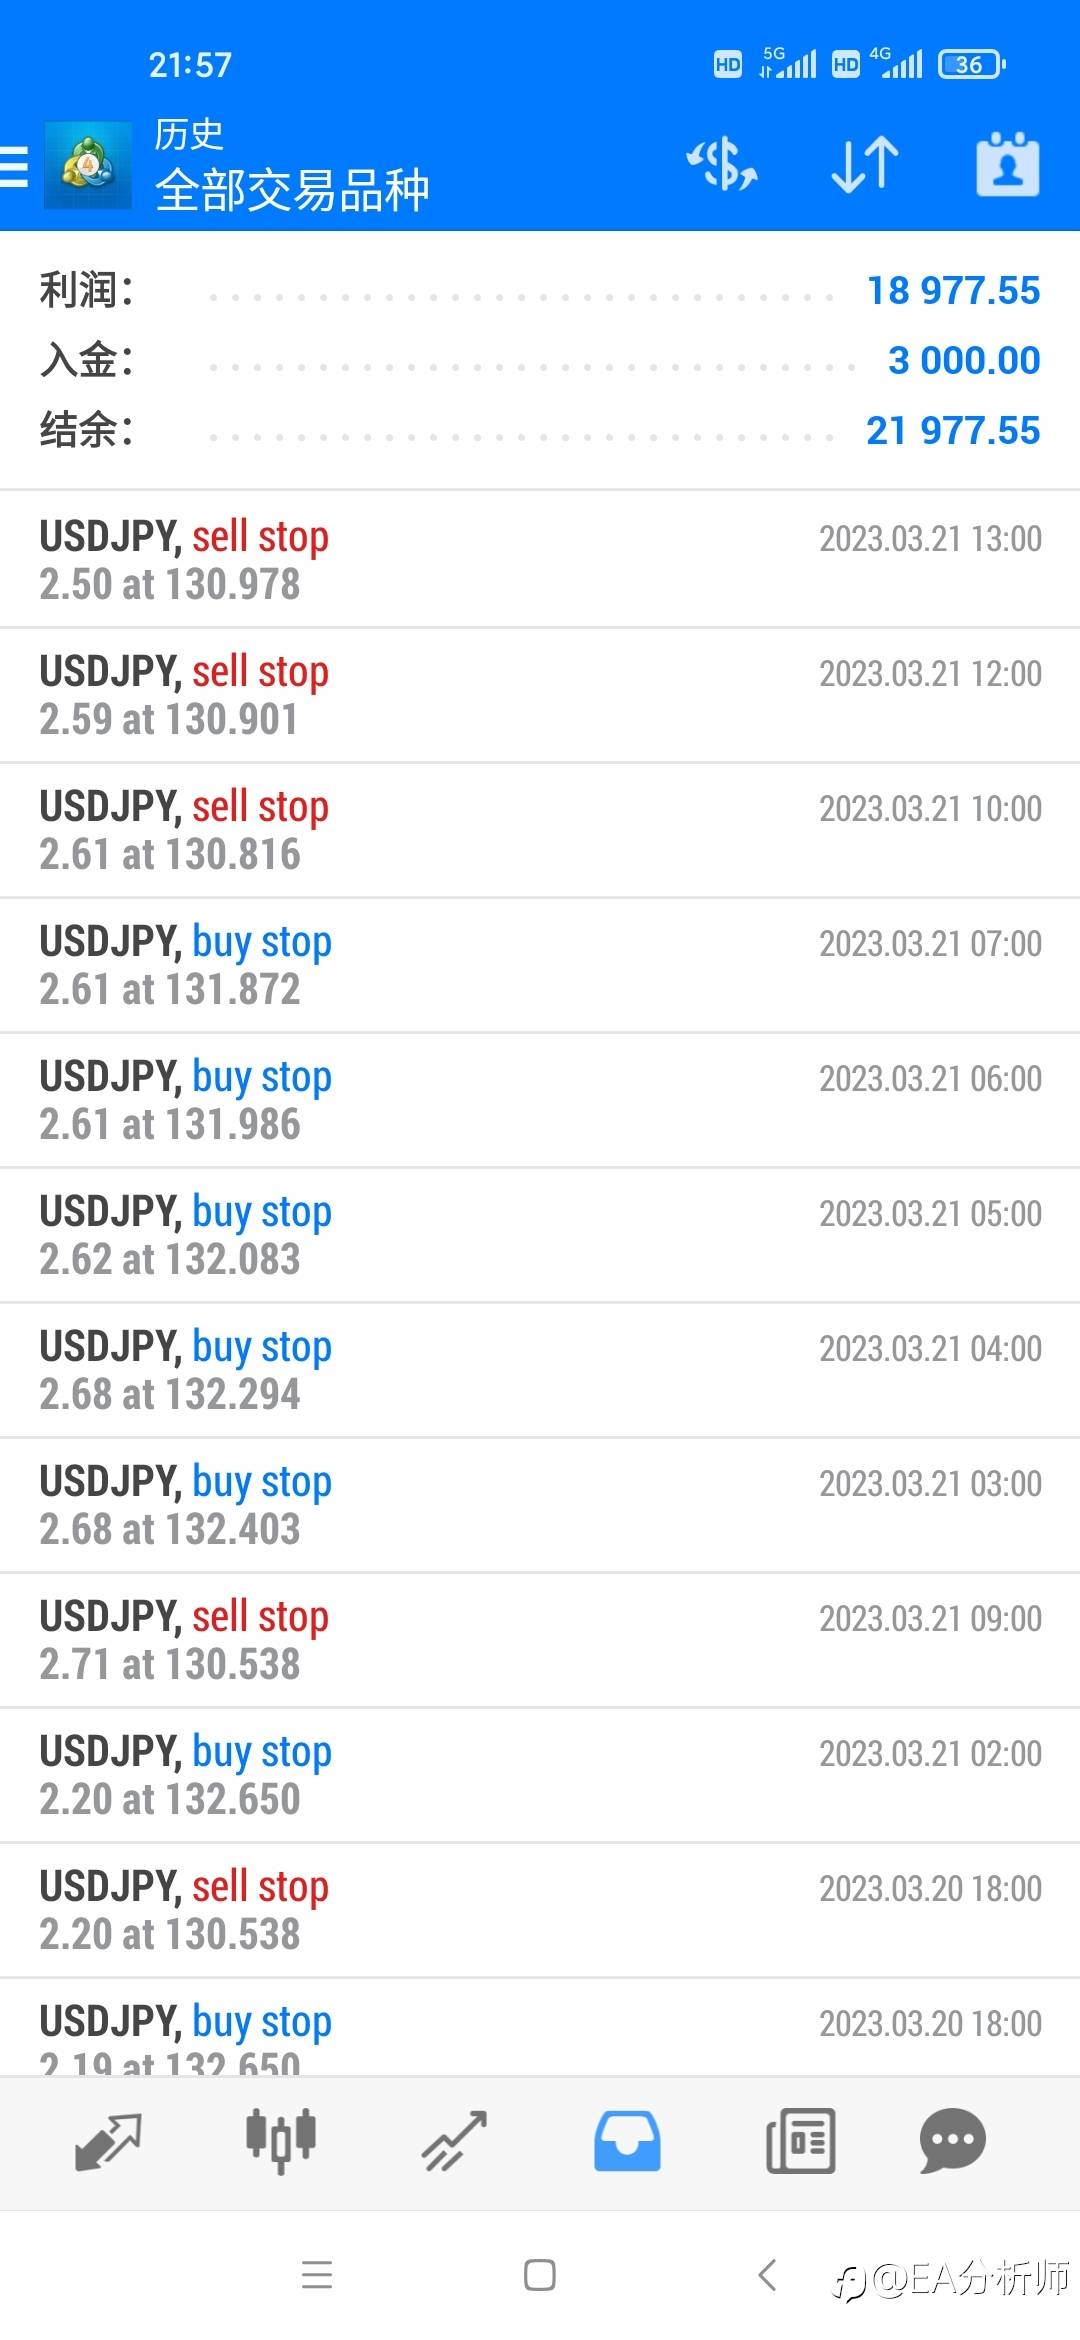Tap the sort arrows icon
This screenshot has height=2340, width=1080.
(x=865, y=164)
